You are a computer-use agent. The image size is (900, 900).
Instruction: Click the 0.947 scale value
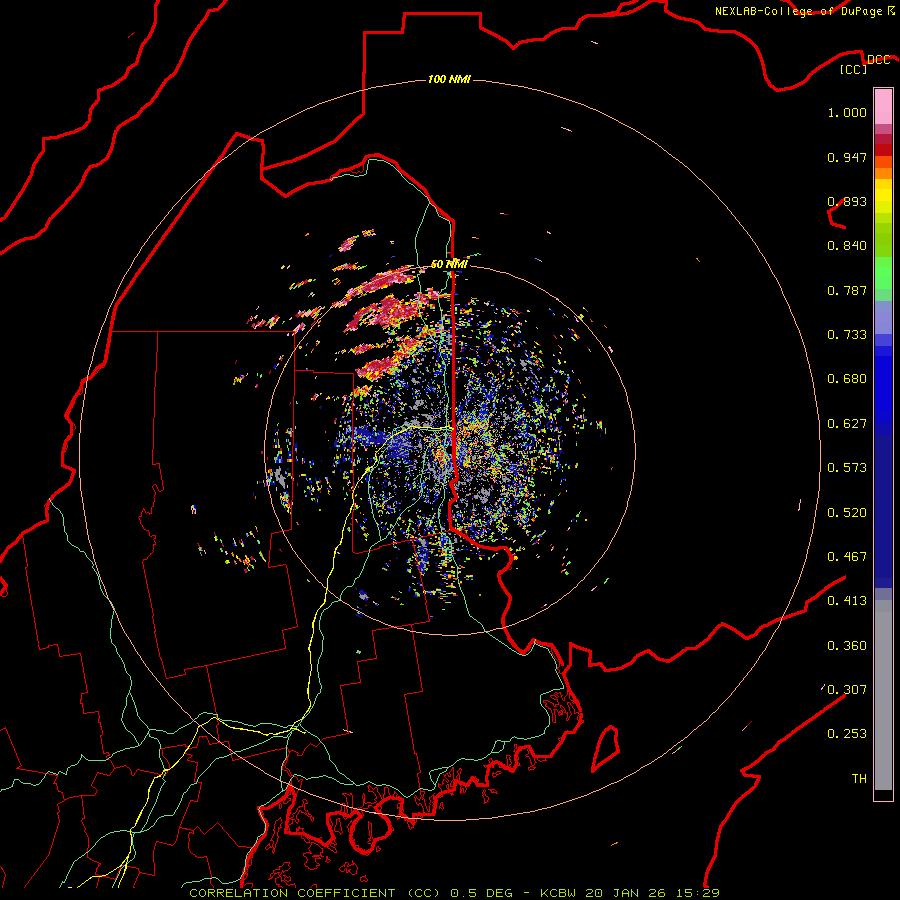847,157
